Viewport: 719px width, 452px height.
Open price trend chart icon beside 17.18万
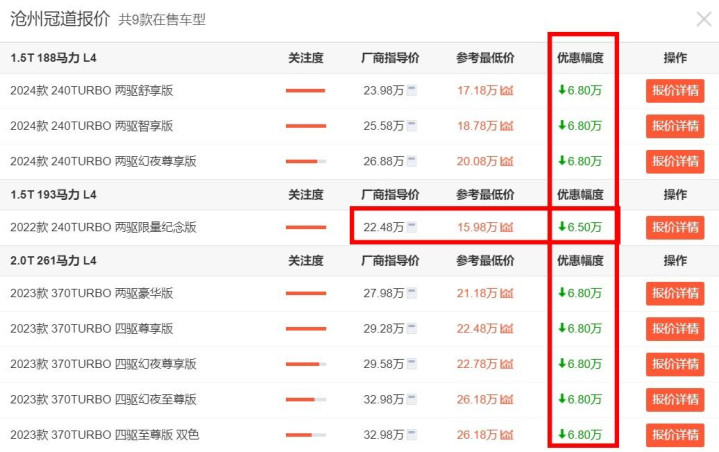[507, 90]
